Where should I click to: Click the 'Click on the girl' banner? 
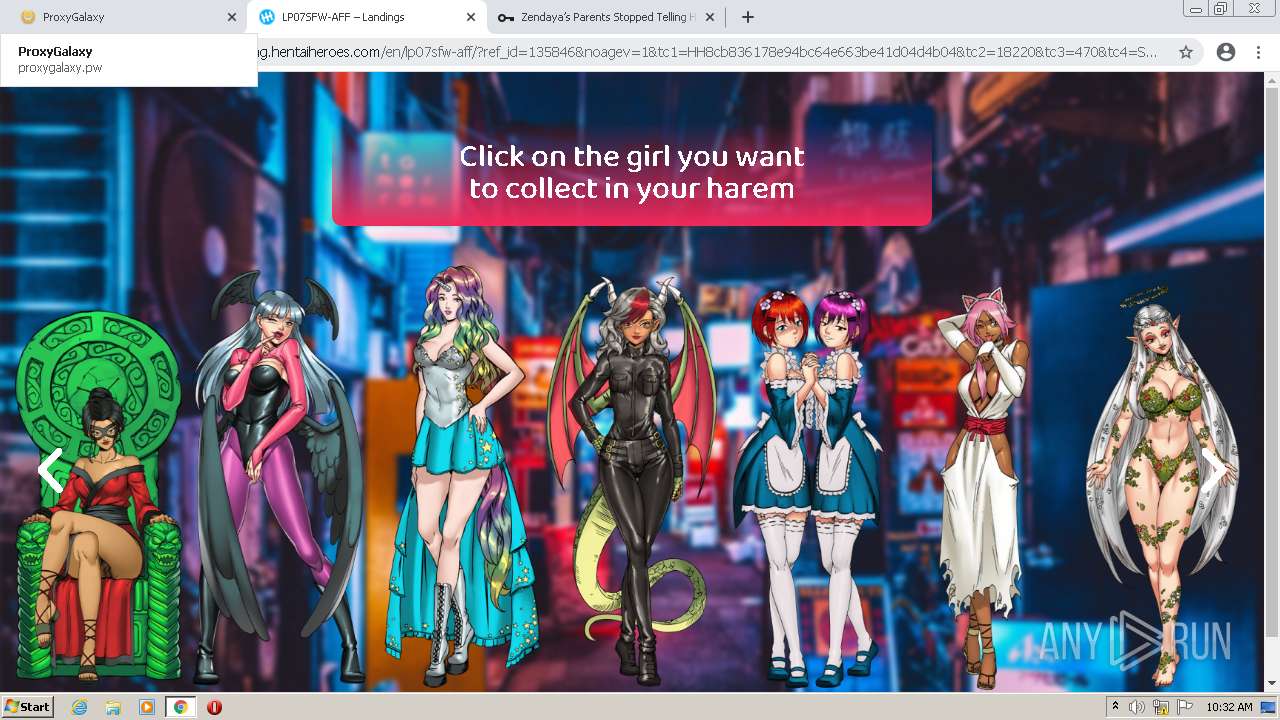tap(632, 172)
